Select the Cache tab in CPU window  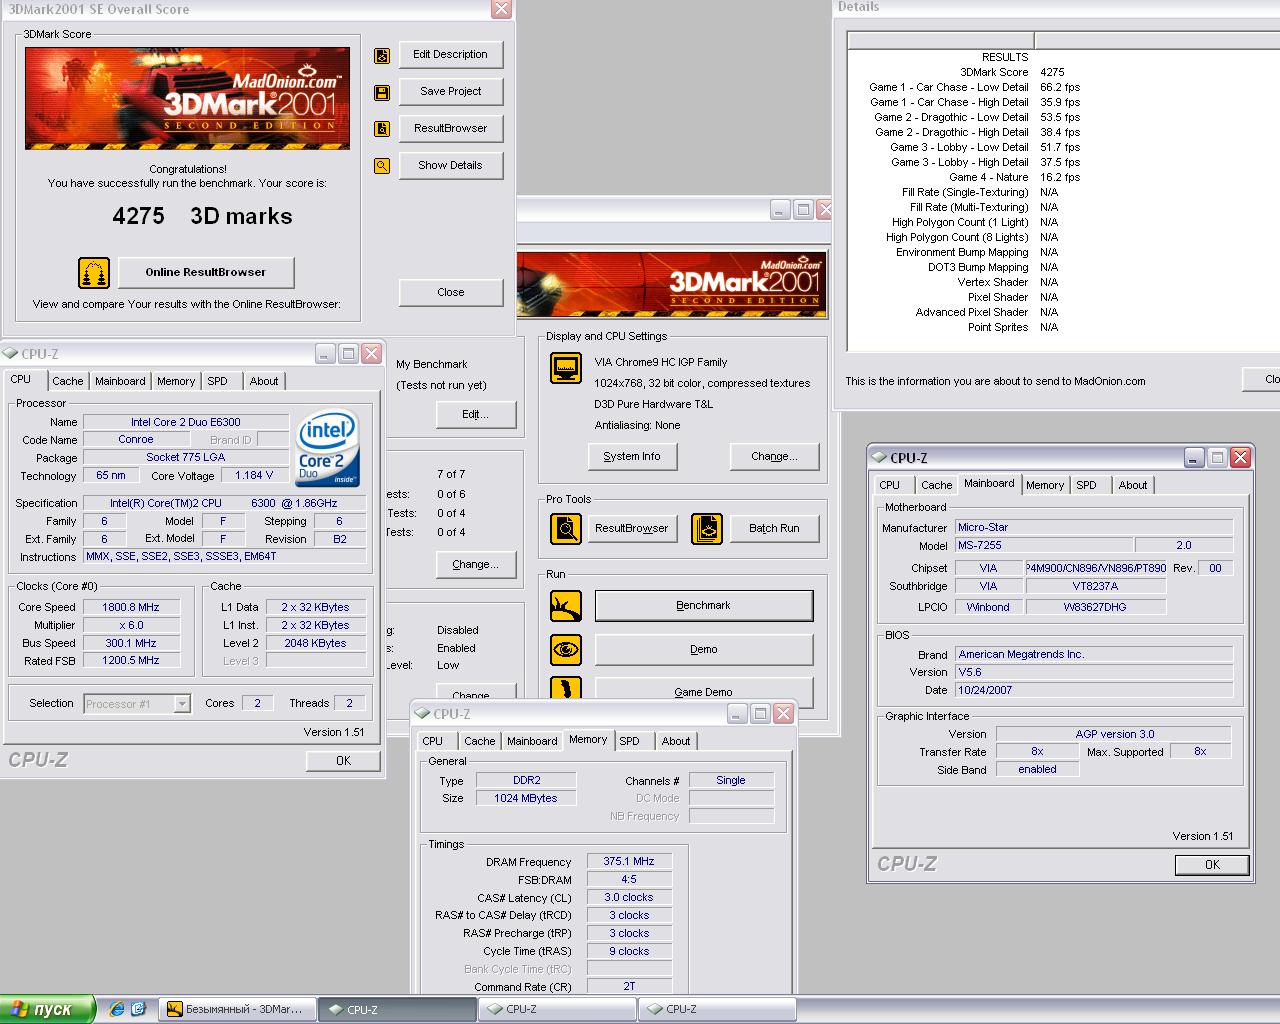click(68, 381)
